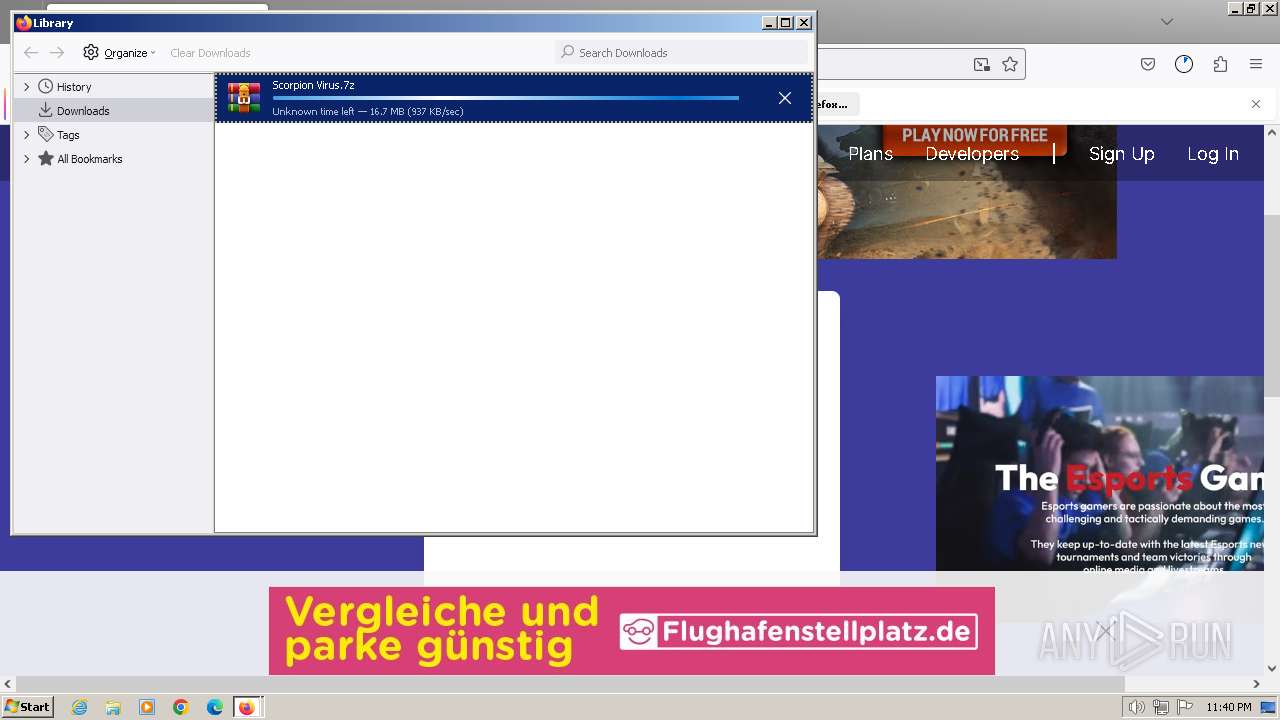The width and height of the screenshot is (1280, 720).
Task: Open the Firefox downloads progress indicator
Action: pos(1184,64)
